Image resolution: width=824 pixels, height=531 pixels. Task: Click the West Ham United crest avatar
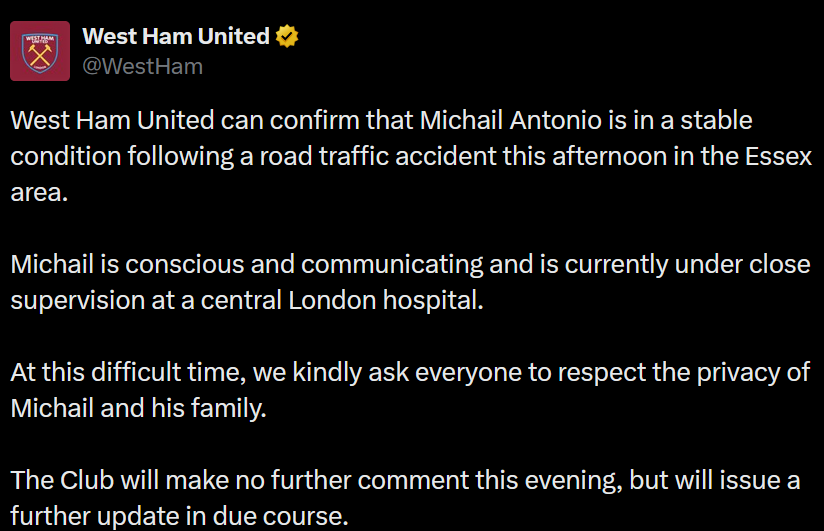click(x=40, y=51)
